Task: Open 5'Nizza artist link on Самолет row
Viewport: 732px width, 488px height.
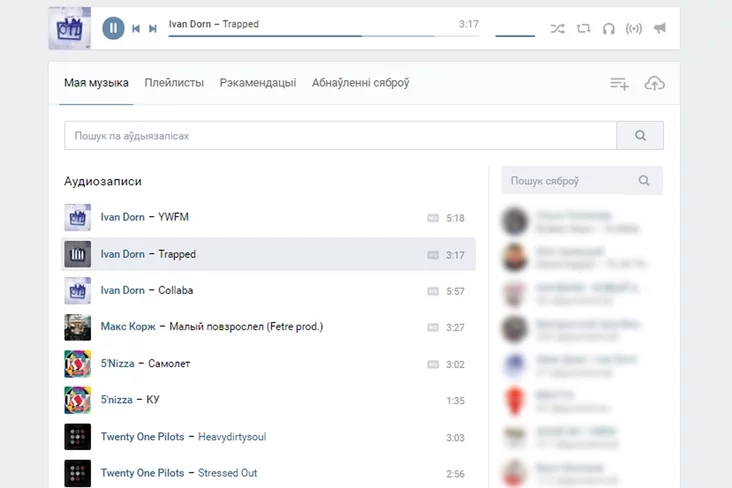Action: point(117,363)
